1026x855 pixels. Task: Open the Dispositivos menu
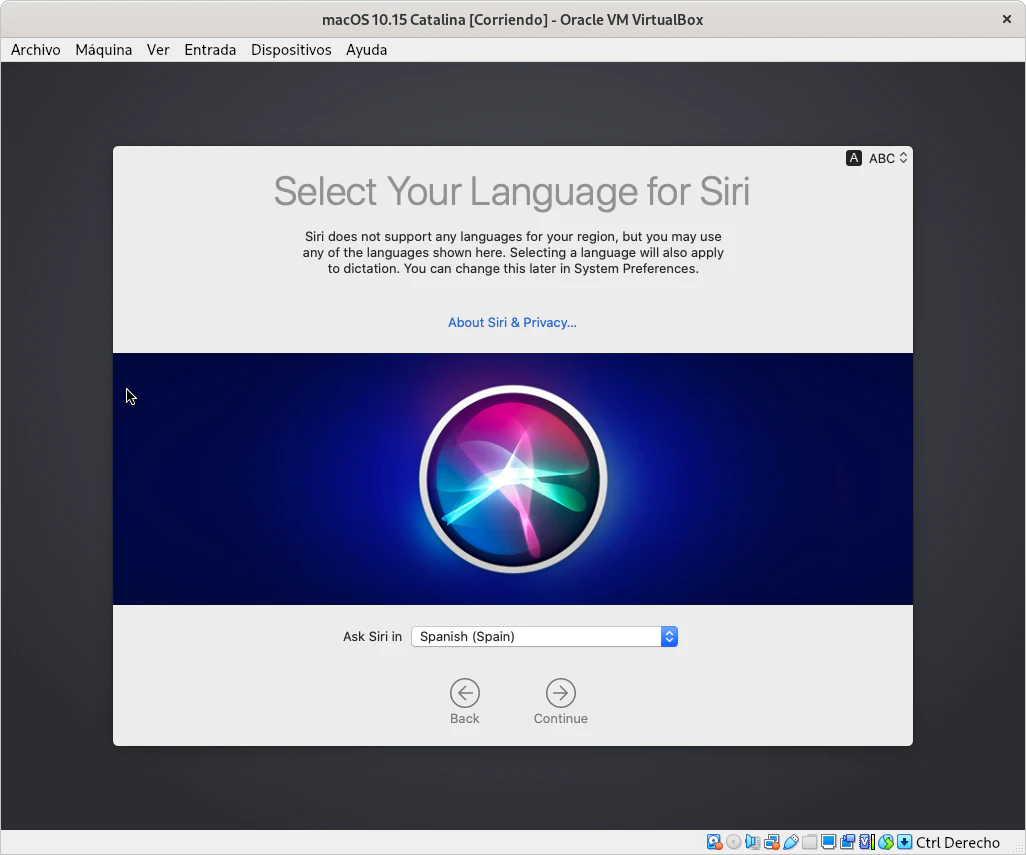[291, 50]
